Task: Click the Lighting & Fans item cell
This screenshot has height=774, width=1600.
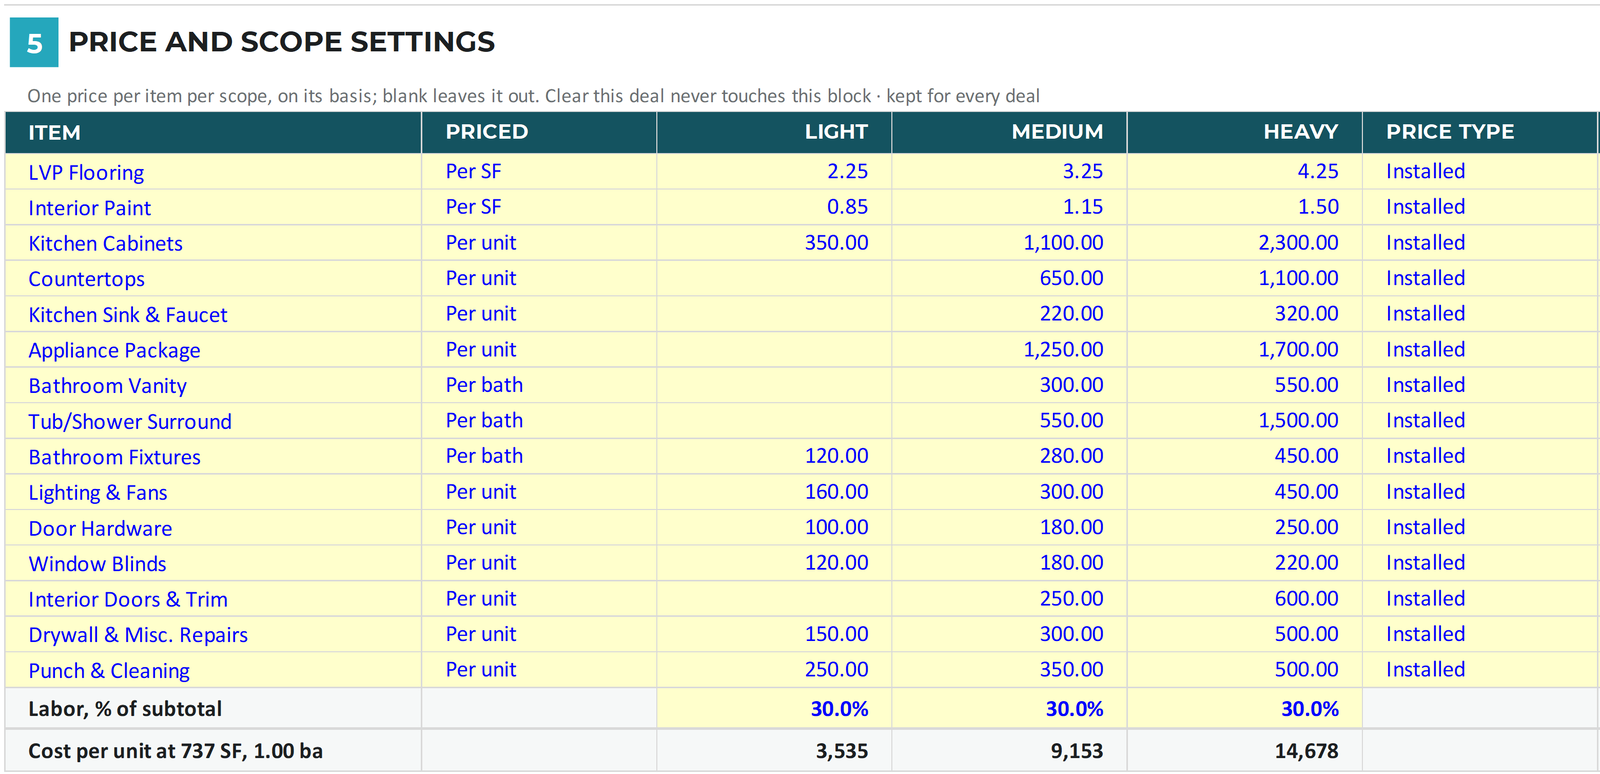Action: coord(213,492)
